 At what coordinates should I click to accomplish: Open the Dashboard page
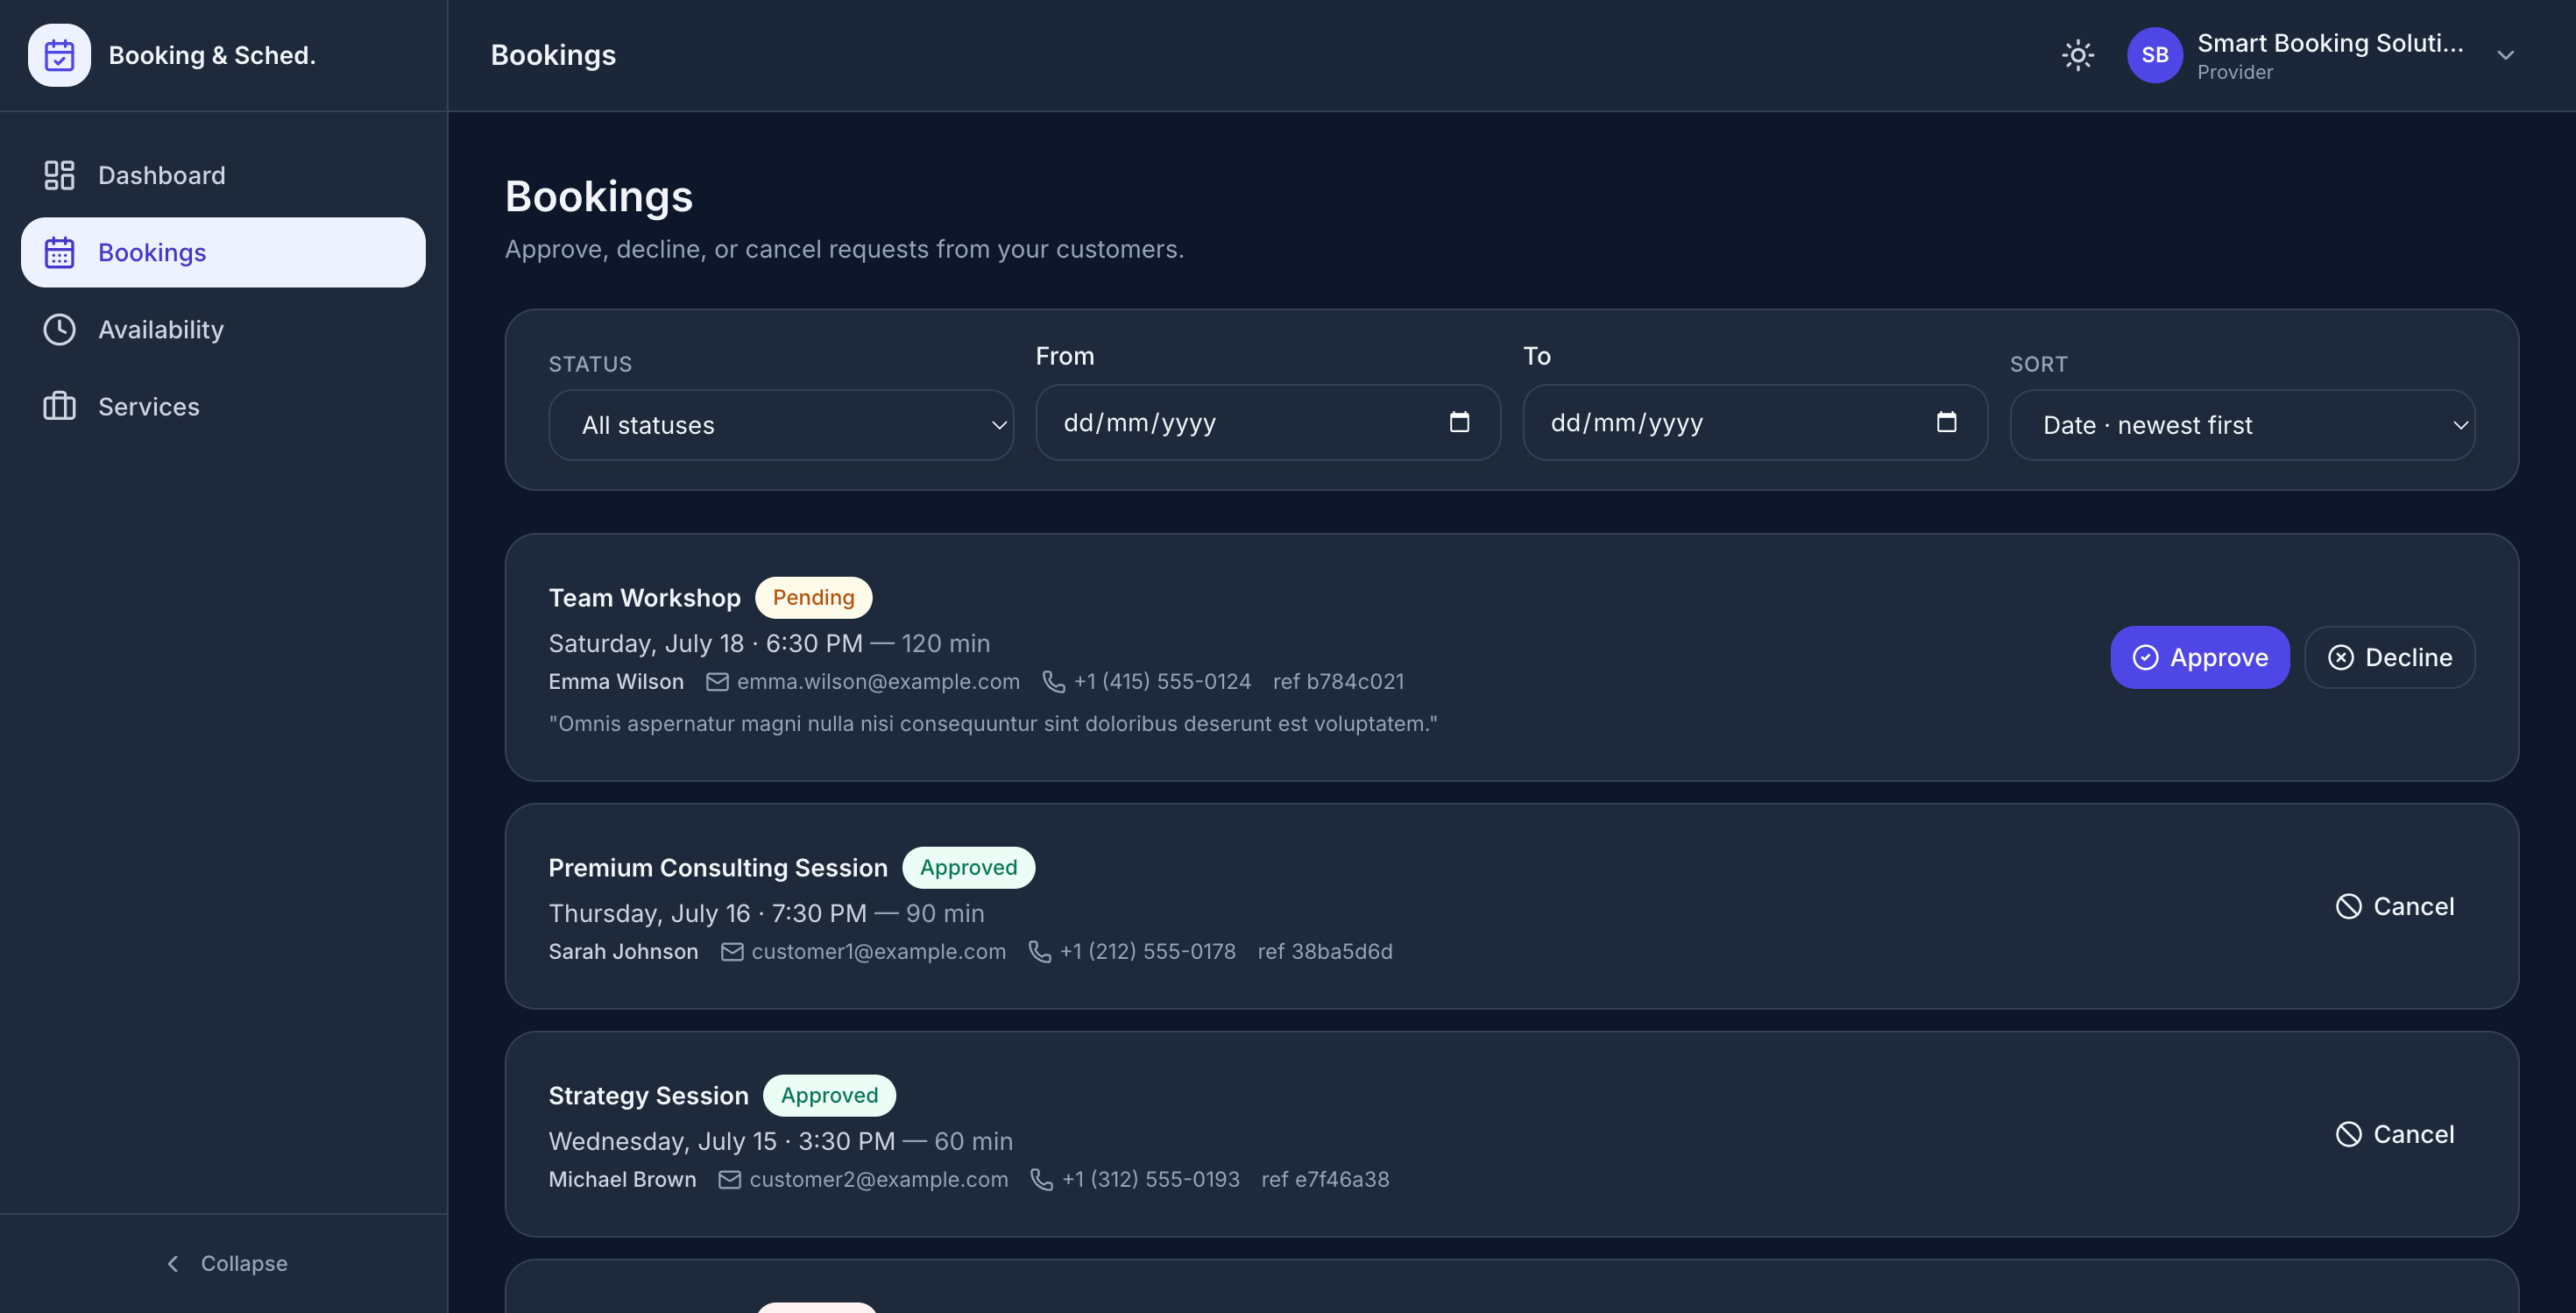[223, 175]
